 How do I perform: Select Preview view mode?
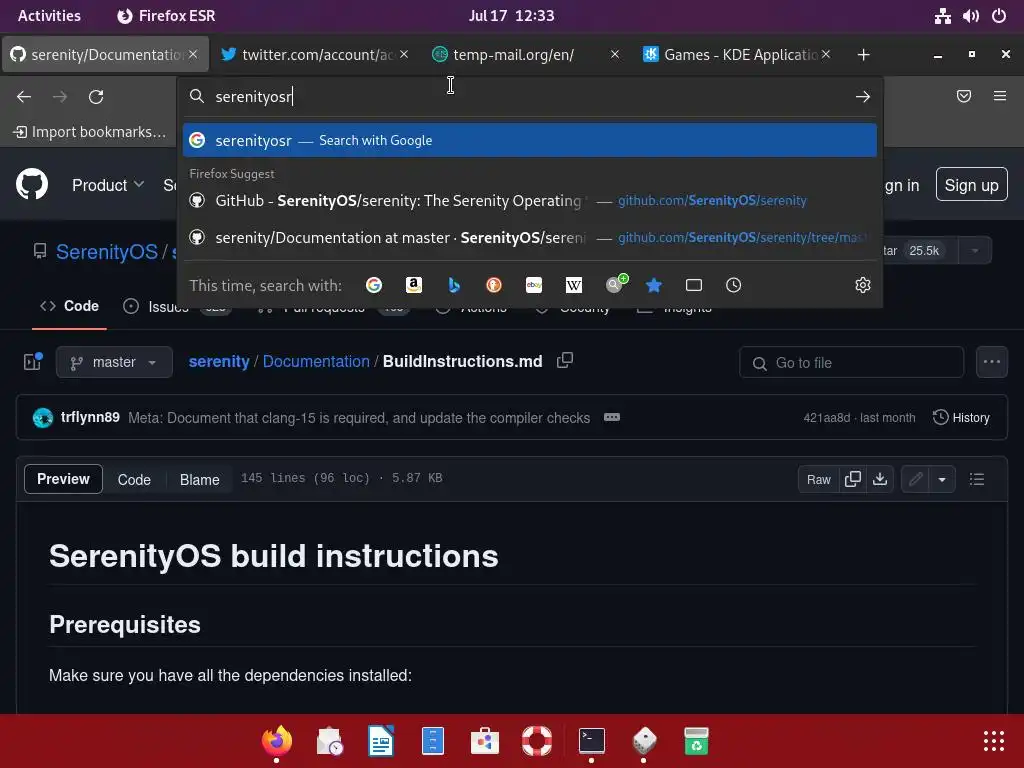click(63, 479)
